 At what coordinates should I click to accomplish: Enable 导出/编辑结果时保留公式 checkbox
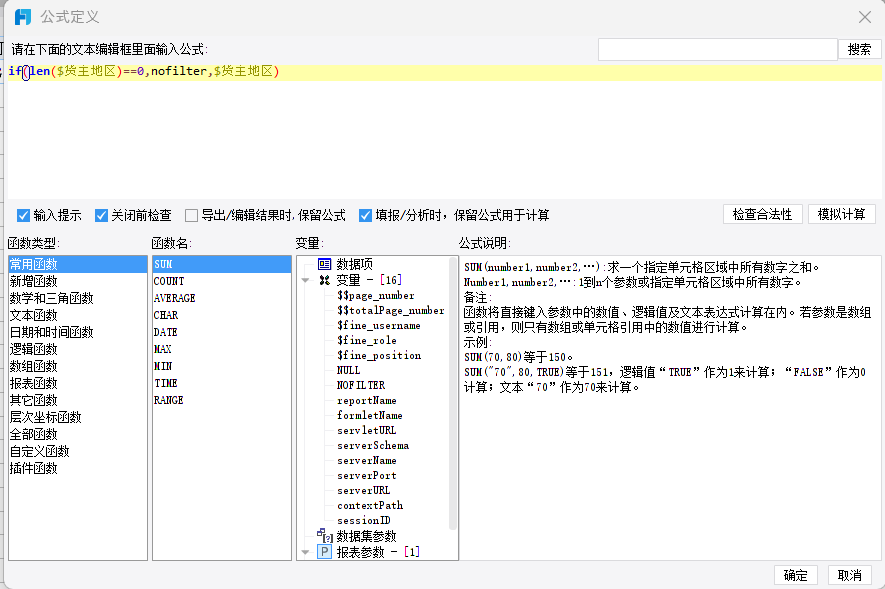point(191,215)
